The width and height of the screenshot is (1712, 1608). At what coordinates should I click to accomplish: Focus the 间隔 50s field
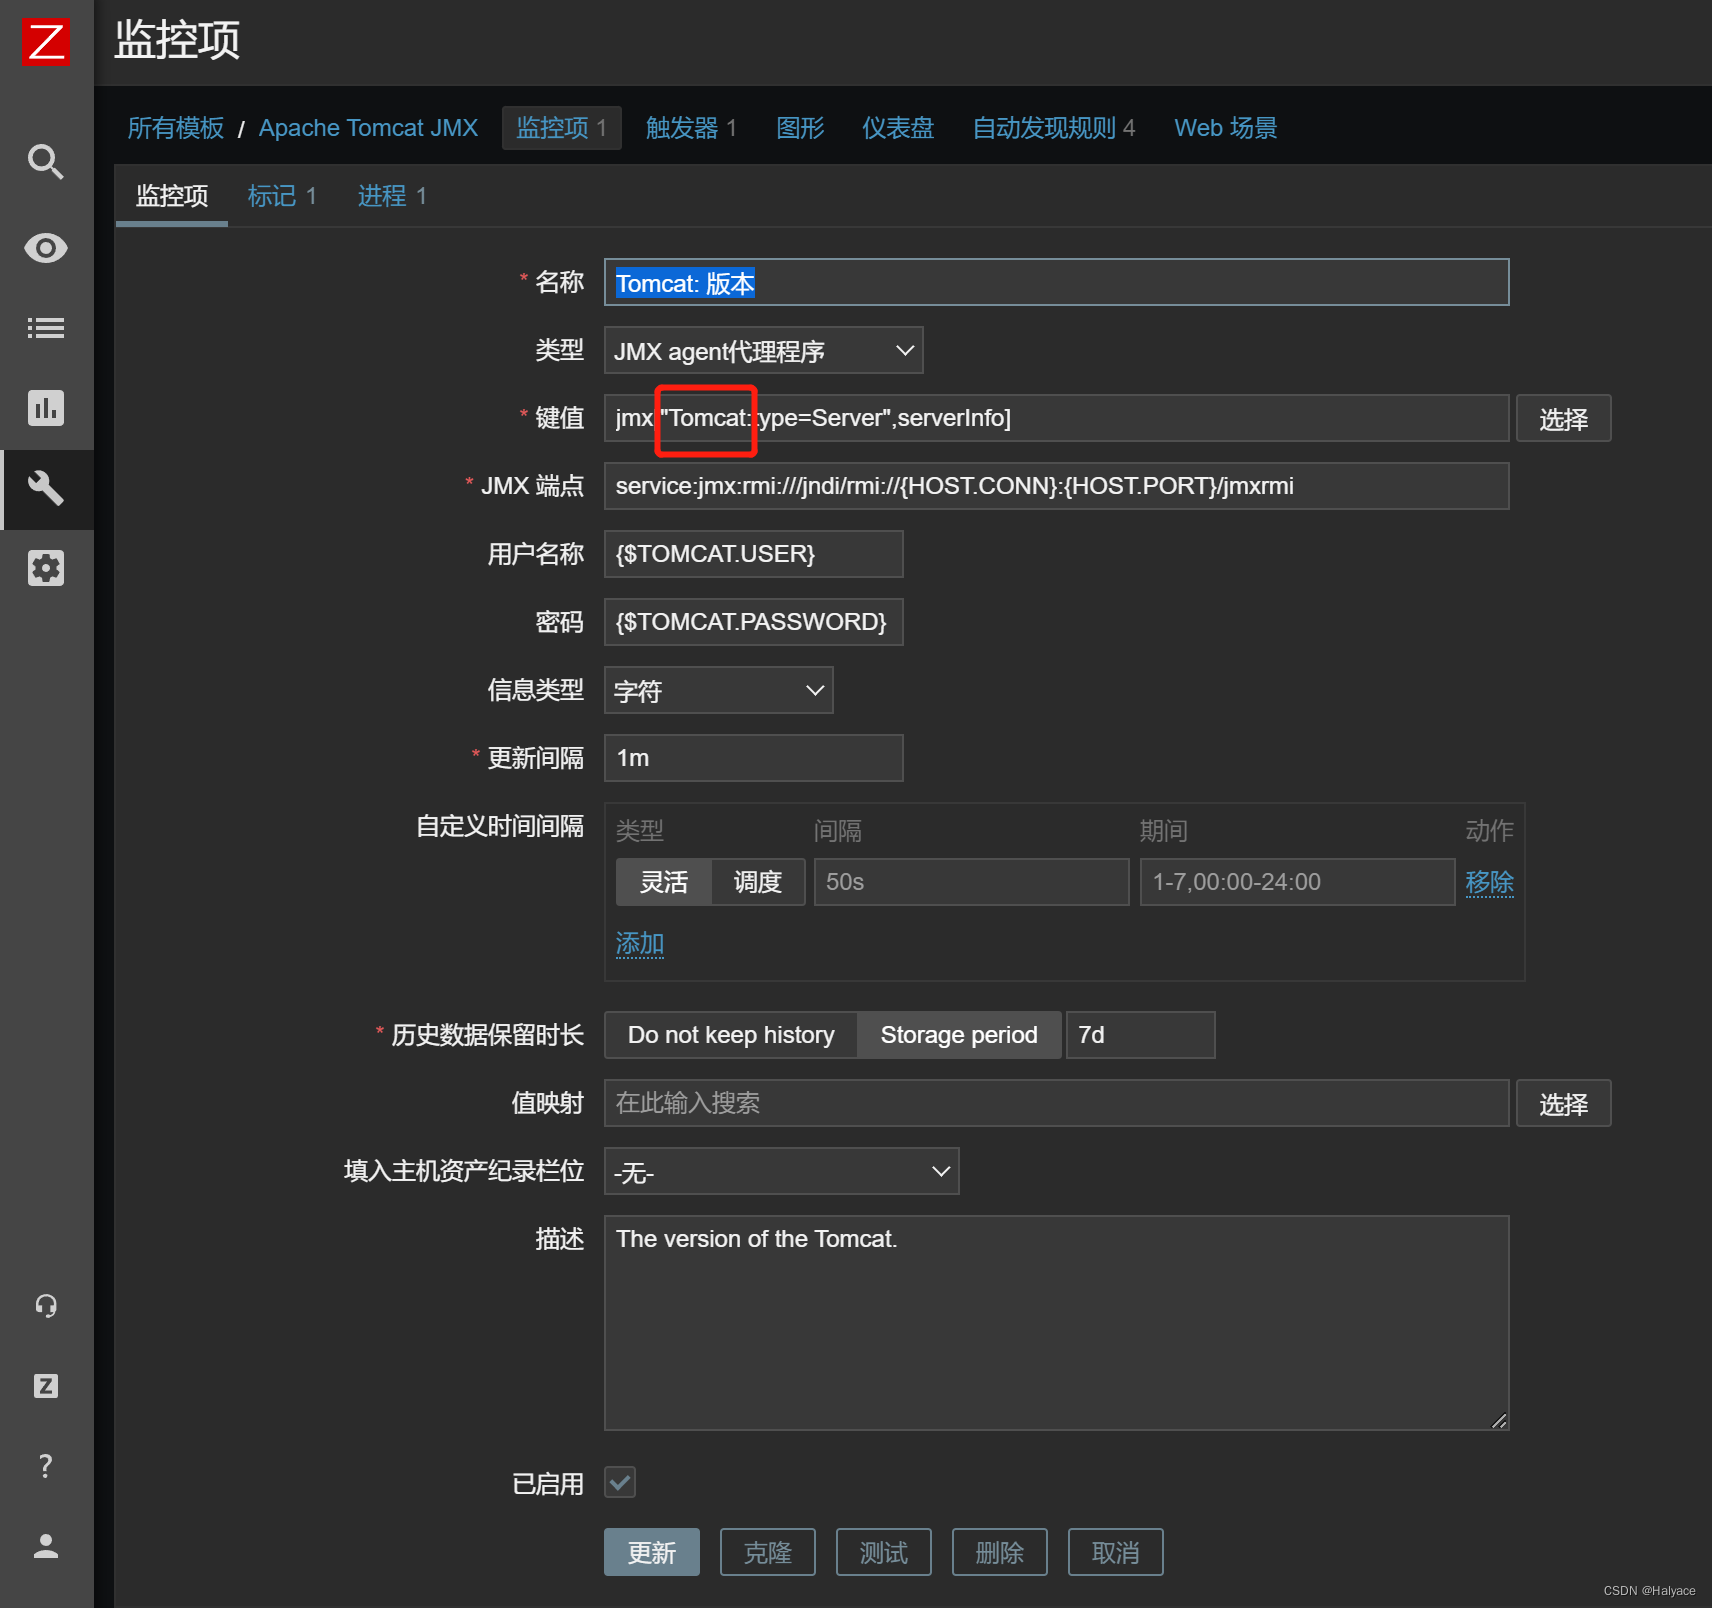[x=971, y=882]
